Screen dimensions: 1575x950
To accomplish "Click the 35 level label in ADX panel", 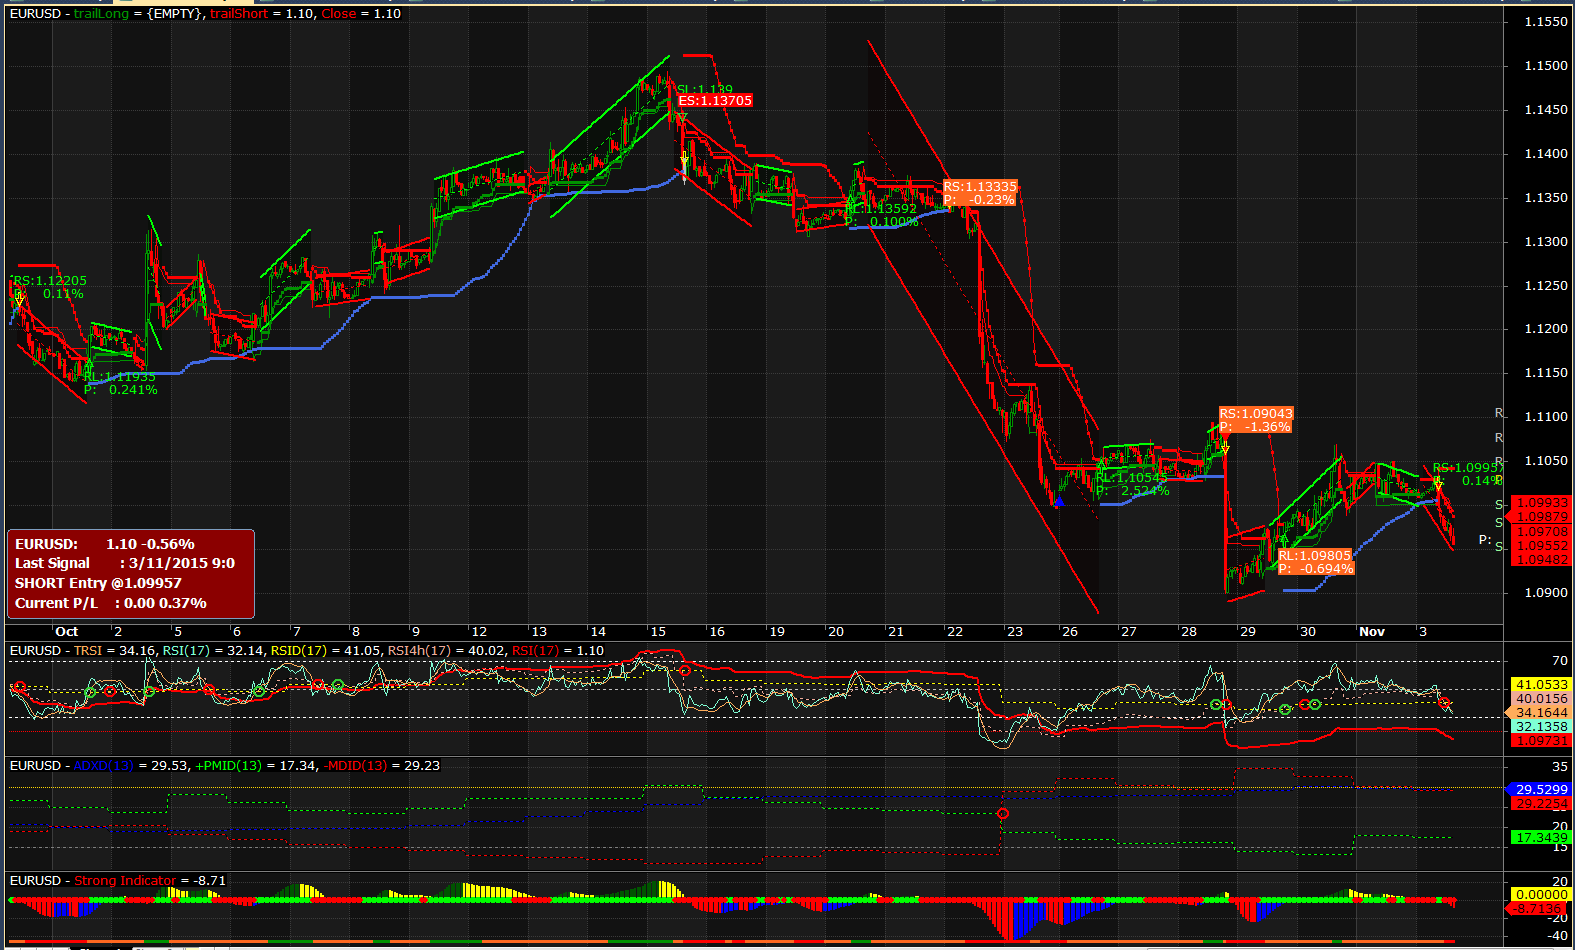I will pos(1560,767).
